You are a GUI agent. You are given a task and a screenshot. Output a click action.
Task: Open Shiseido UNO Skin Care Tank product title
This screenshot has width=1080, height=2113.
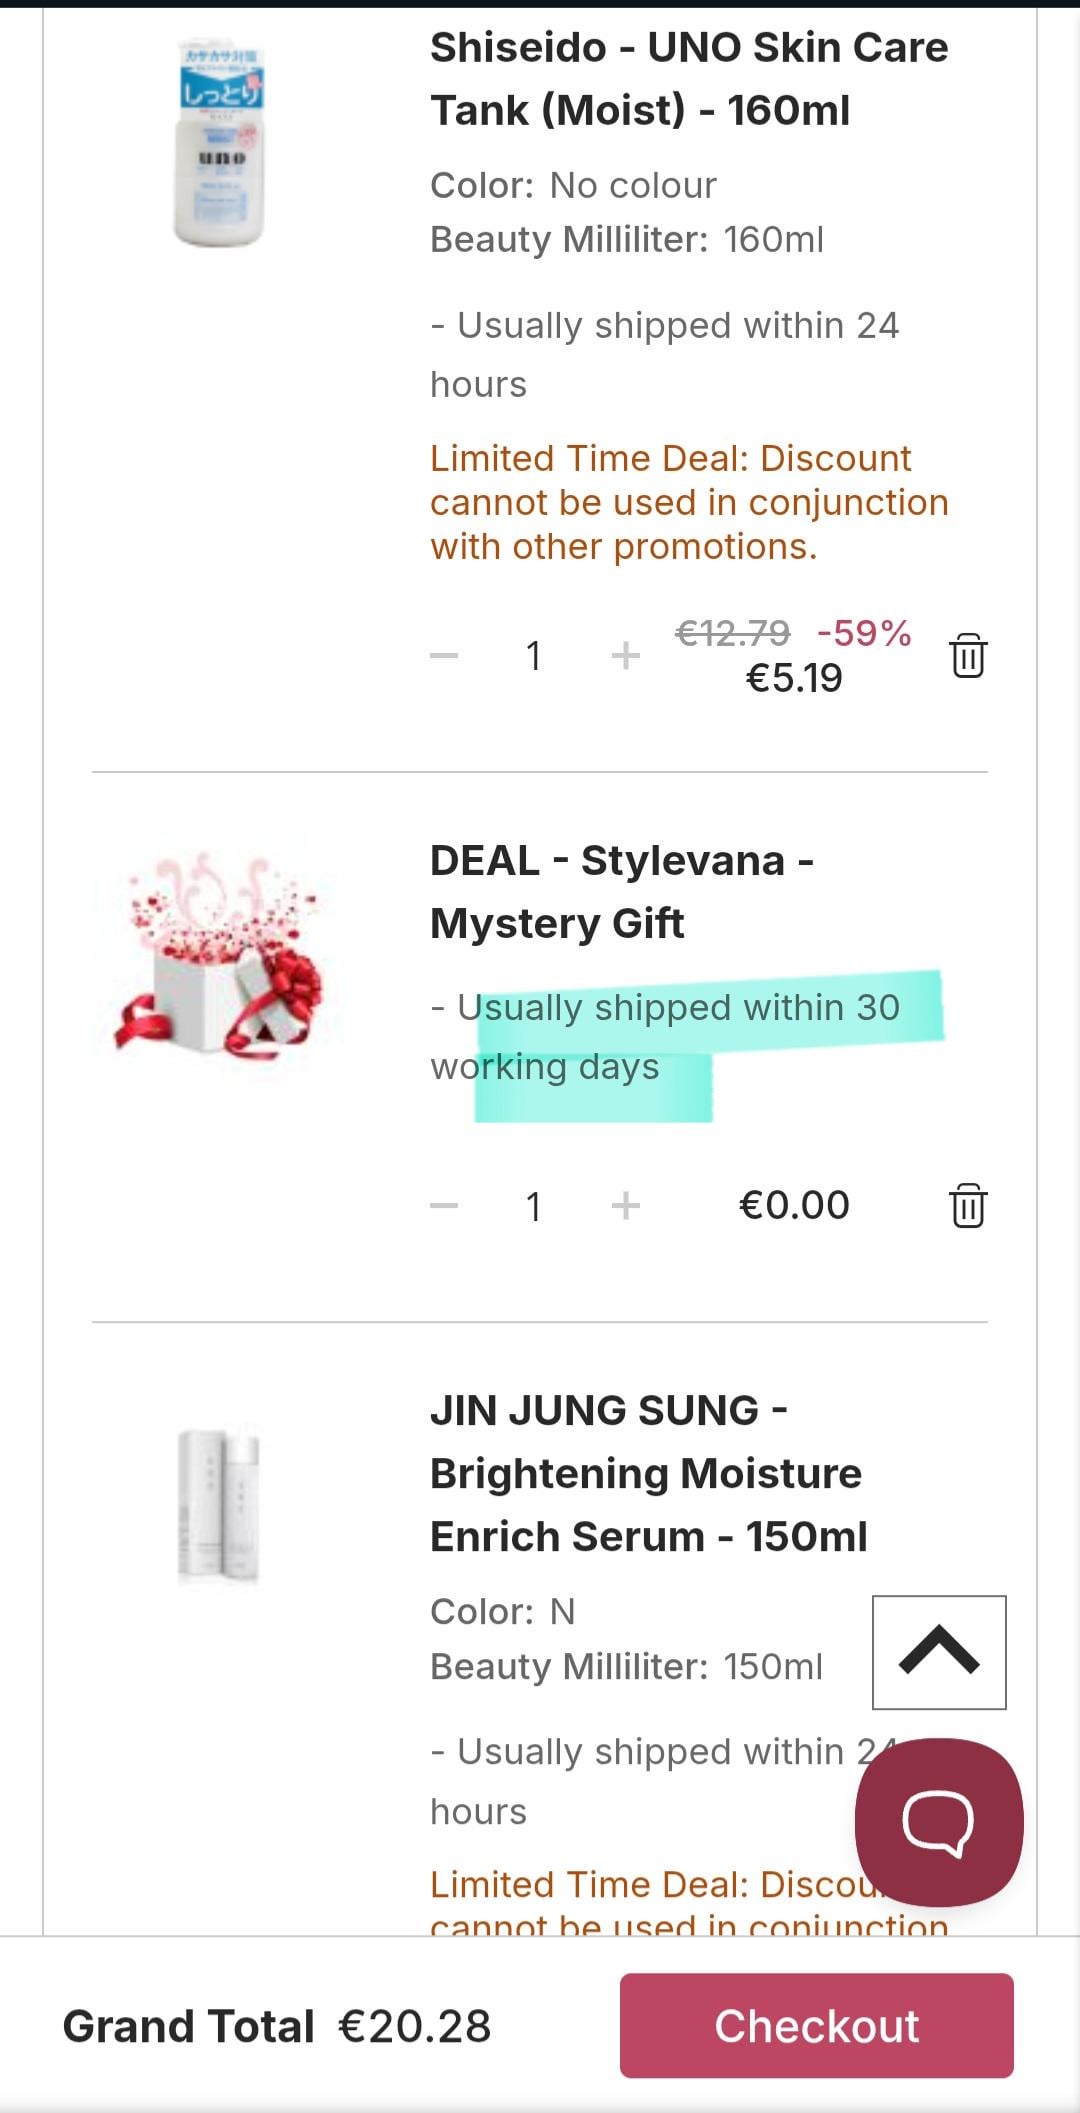pos(689,79)
